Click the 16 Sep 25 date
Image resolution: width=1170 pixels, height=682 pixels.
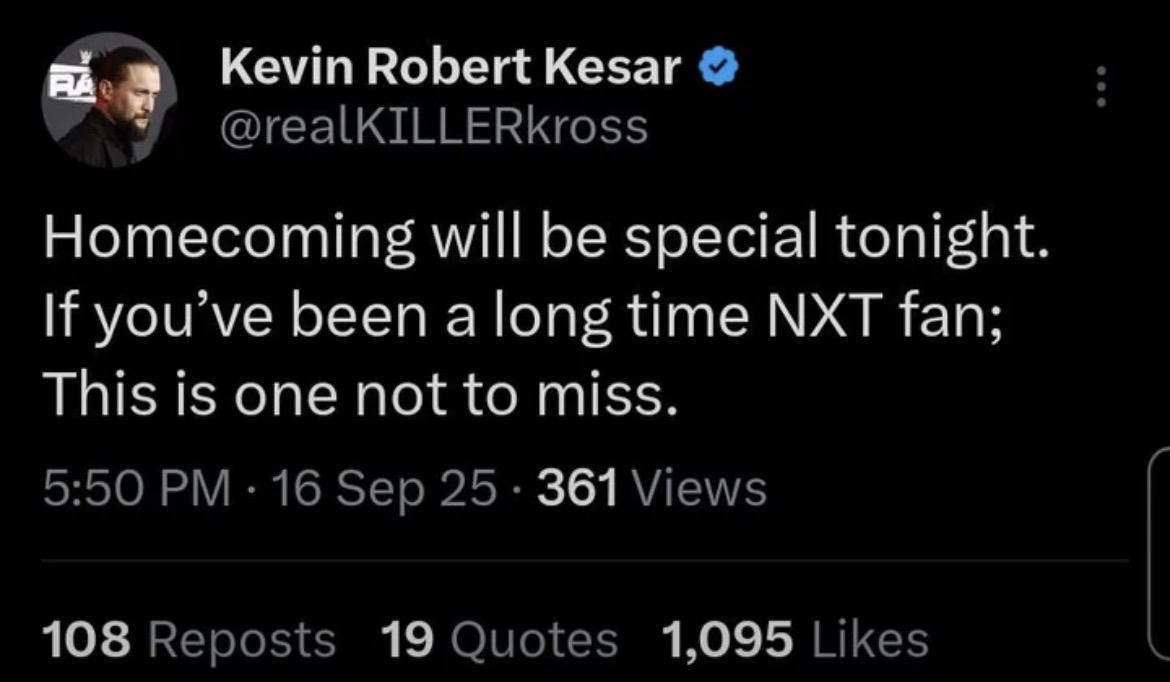click(384, 491)
